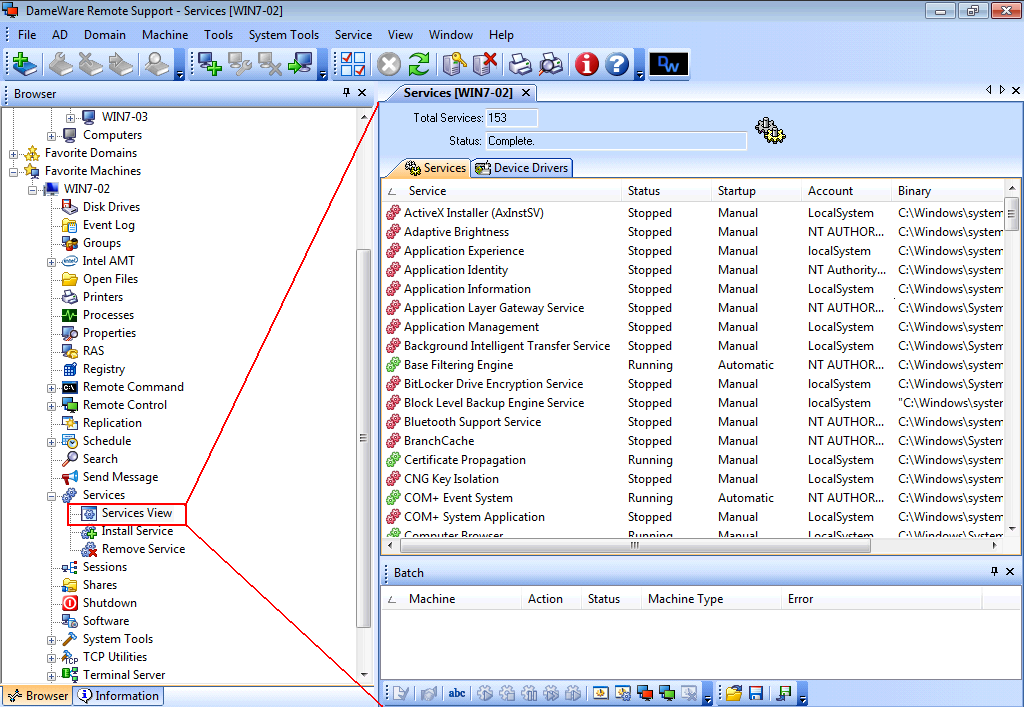Expand the Remote Command node

51,388
